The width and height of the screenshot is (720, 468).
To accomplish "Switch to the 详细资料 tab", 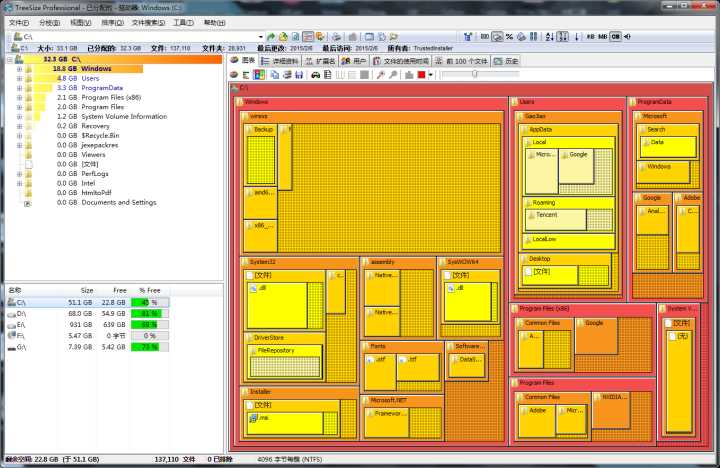I will pos(280,61).
